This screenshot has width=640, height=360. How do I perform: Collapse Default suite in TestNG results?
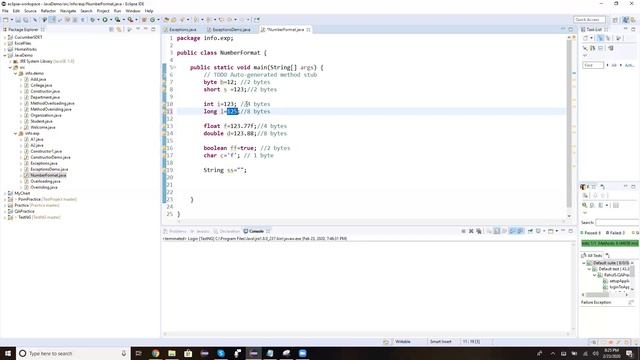(x=584, y=263)
